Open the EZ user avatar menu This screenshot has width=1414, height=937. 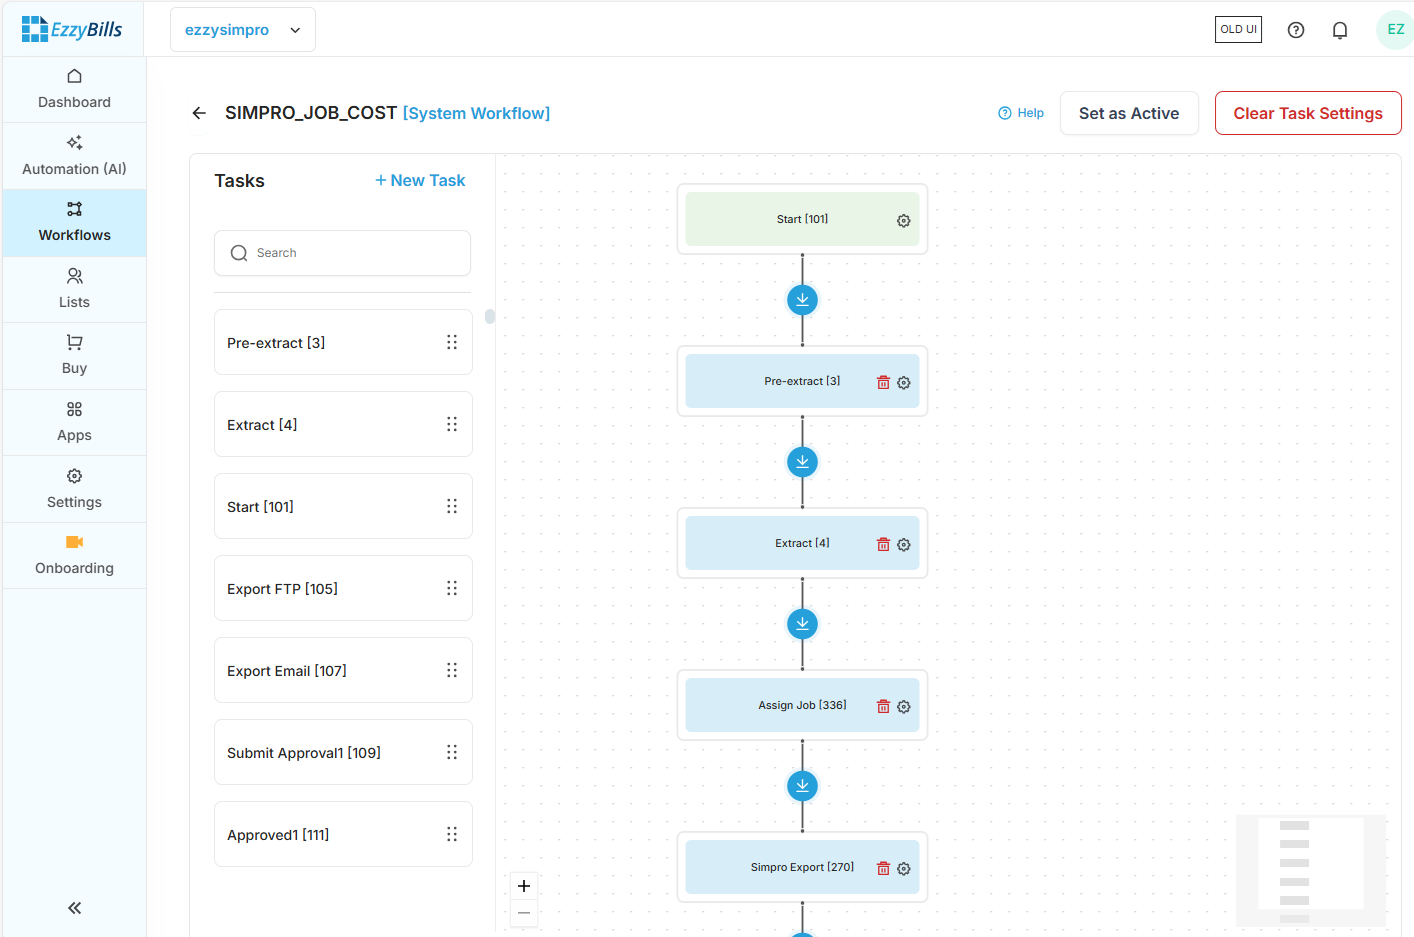point(1394,30)
